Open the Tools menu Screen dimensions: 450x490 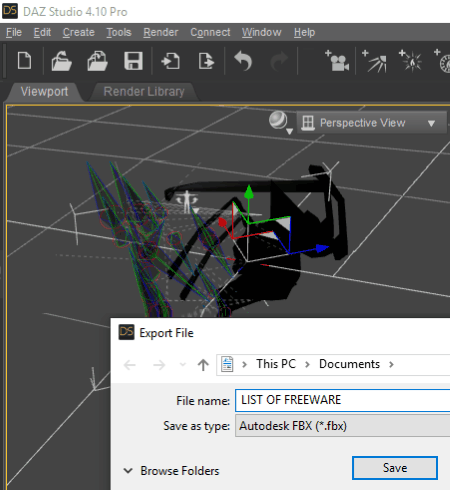pyautogui.click(x=119, y=32)
